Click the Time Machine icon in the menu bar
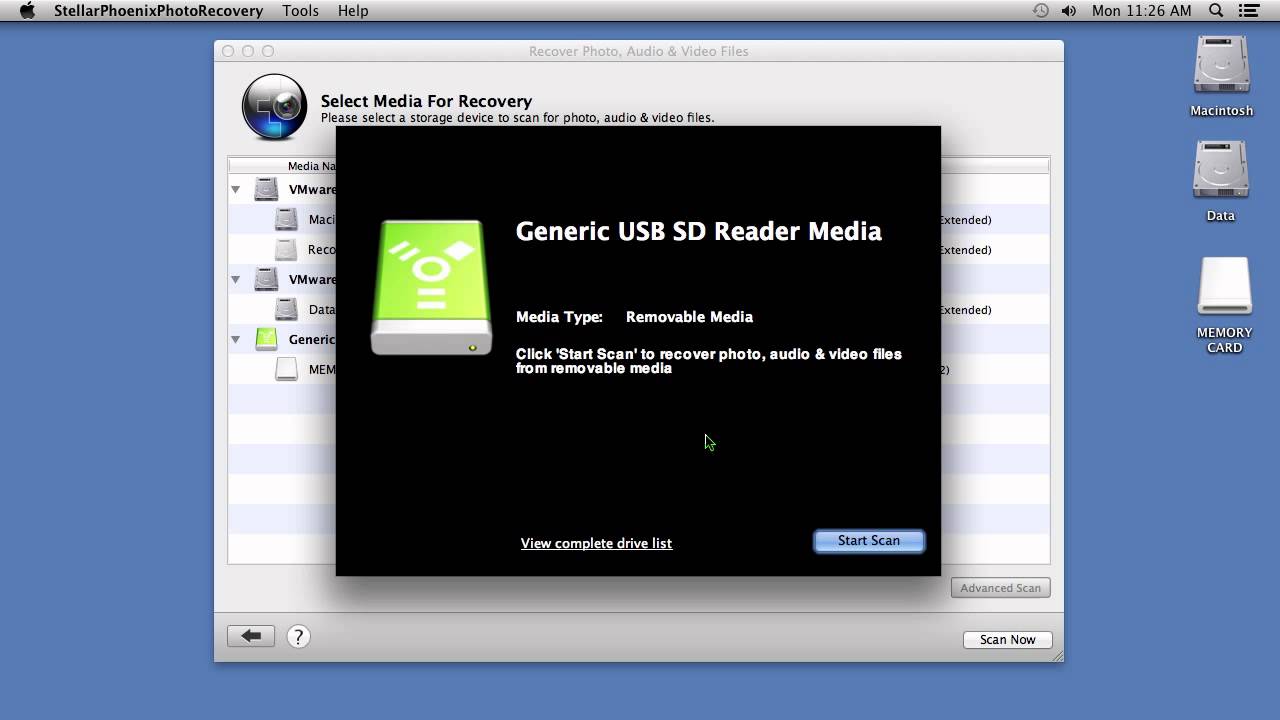 pyautogui.click(x=1041, y=11)
